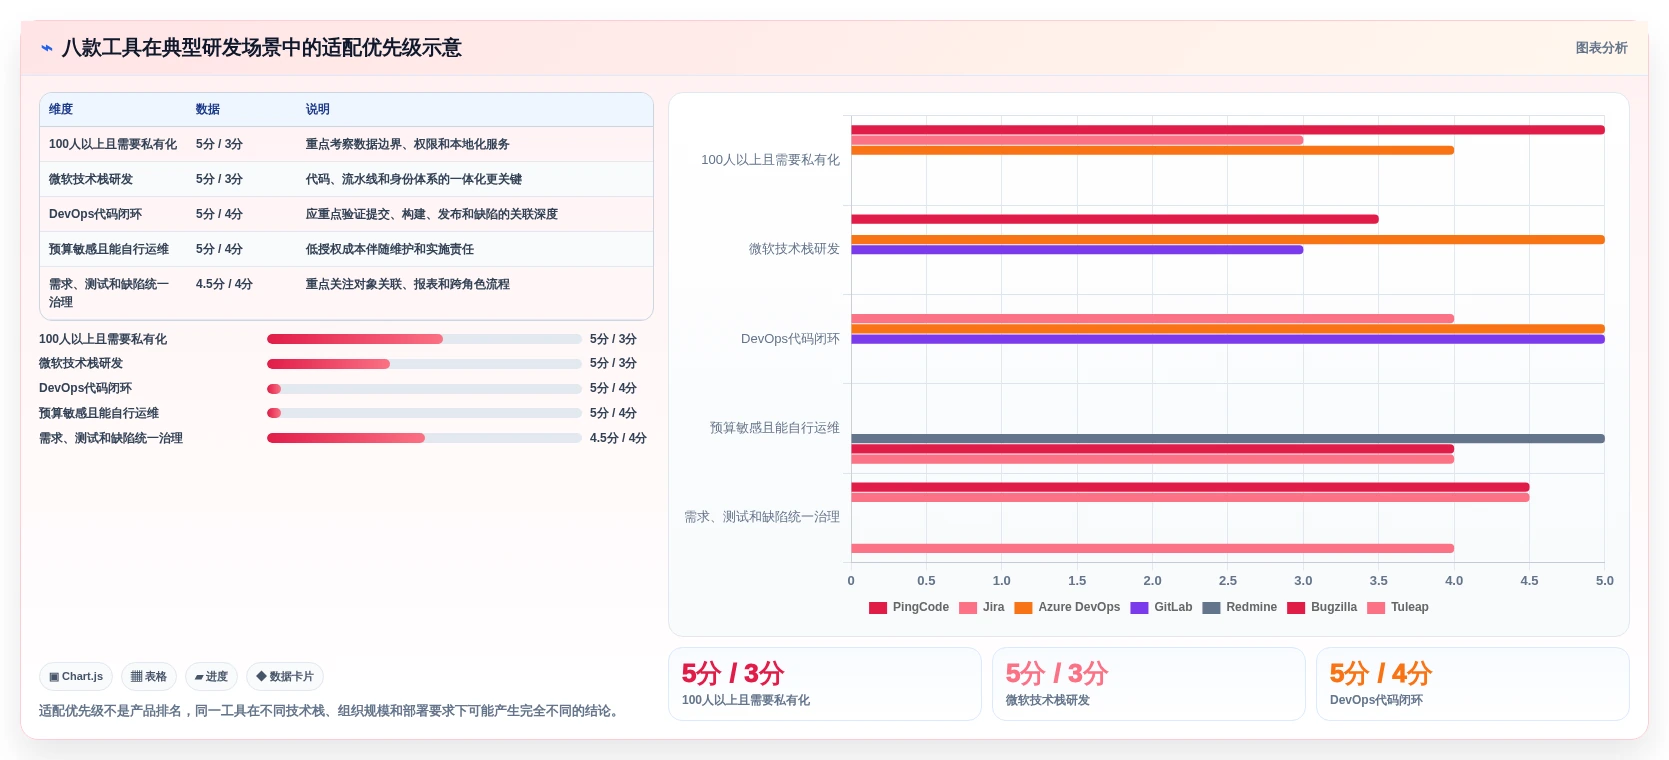Click 4.5分 / 4分 value beside progress bar
This screenshot has width=1669, height=760.
pos(618,438)
